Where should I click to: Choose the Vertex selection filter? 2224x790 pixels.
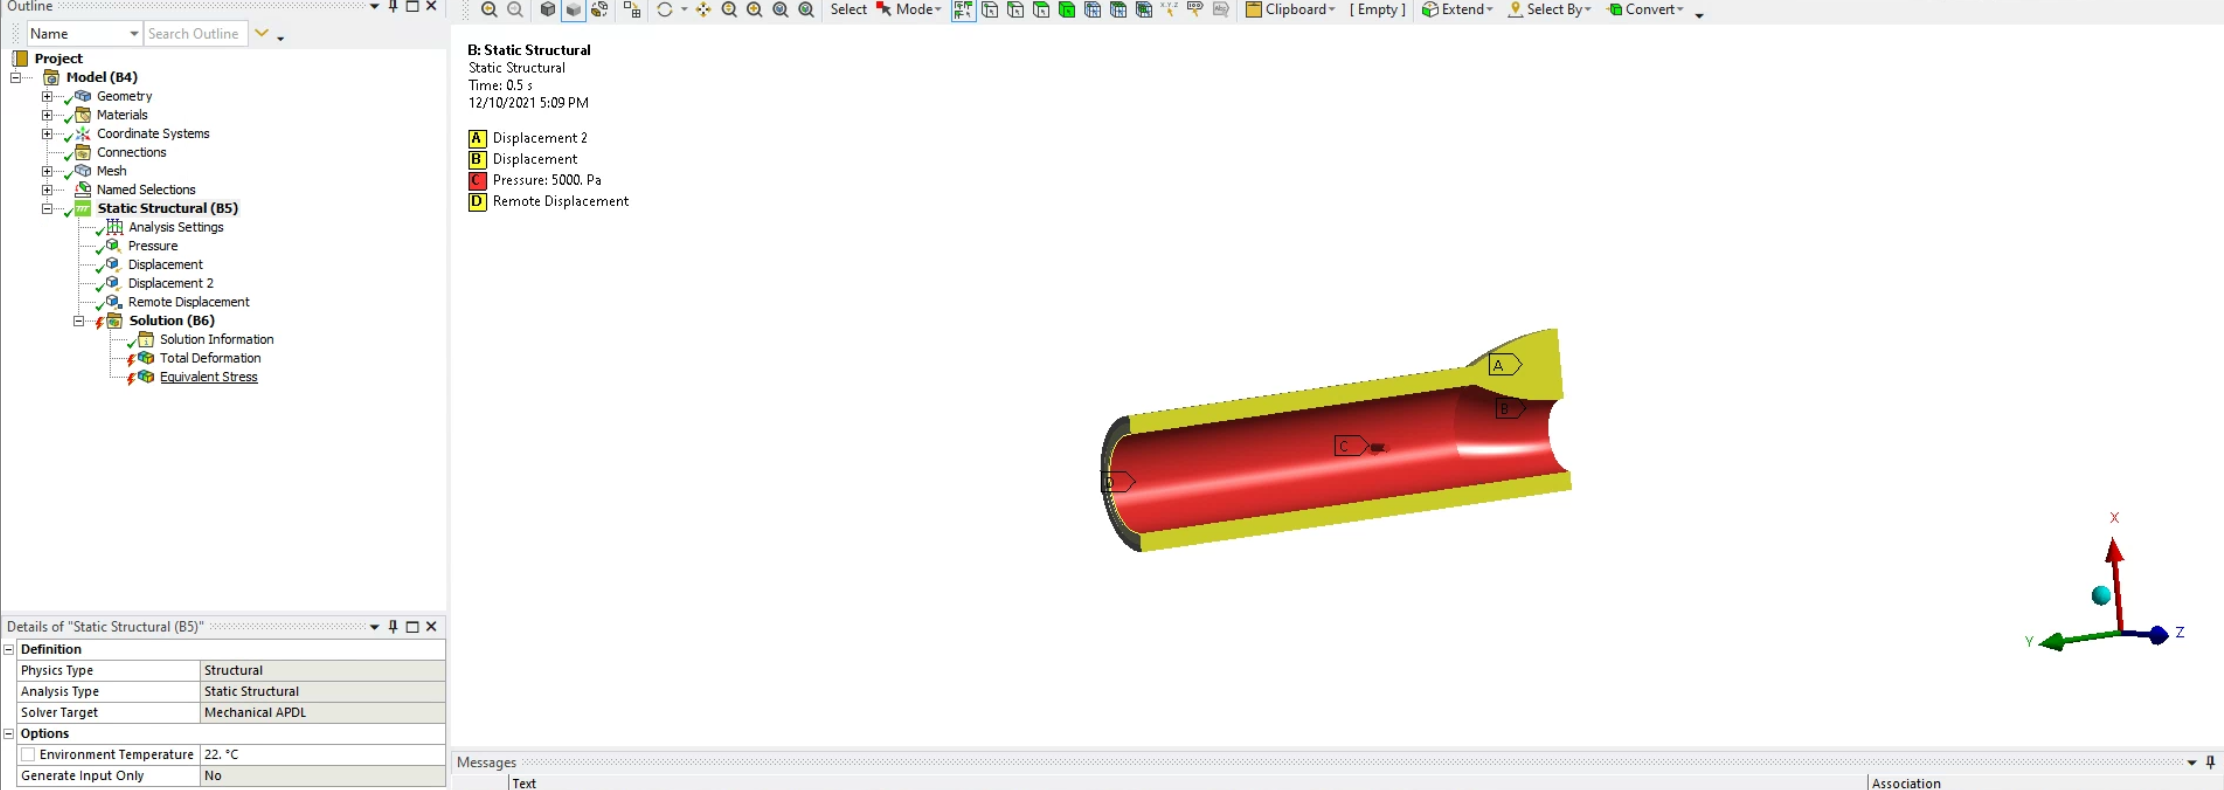[990, 10]
